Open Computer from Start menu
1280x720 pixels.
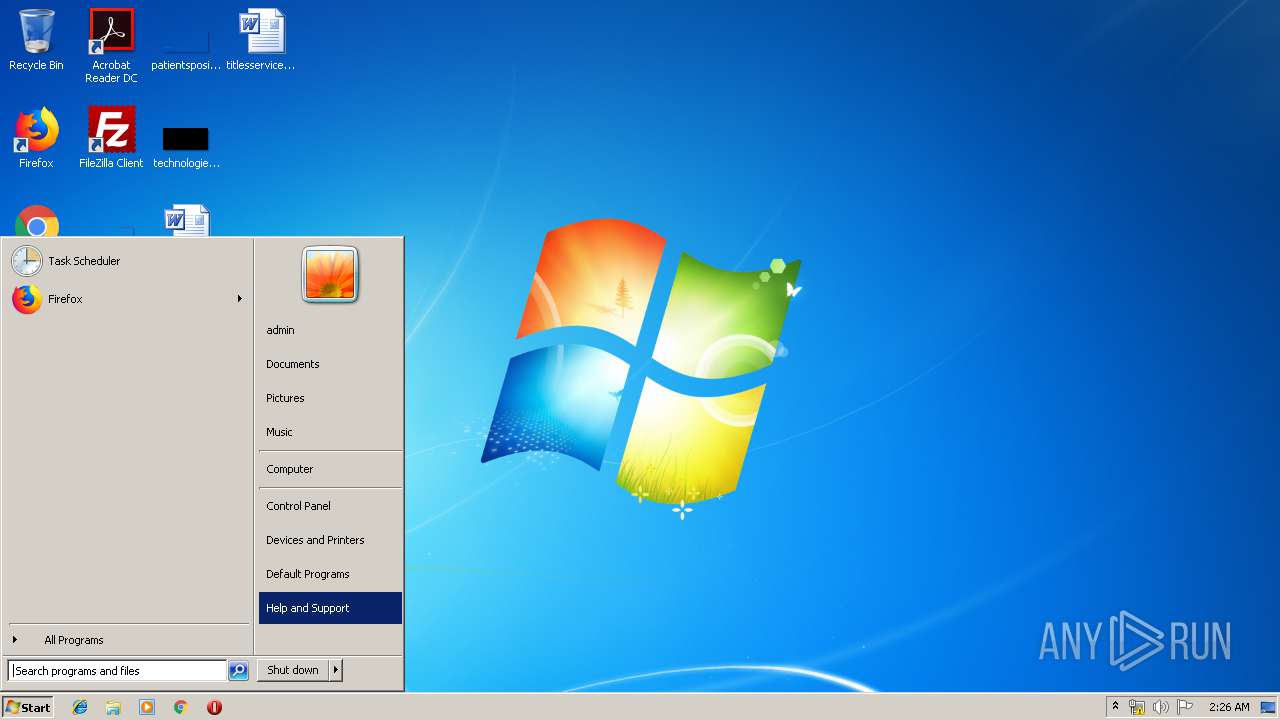tap(330, 469)
